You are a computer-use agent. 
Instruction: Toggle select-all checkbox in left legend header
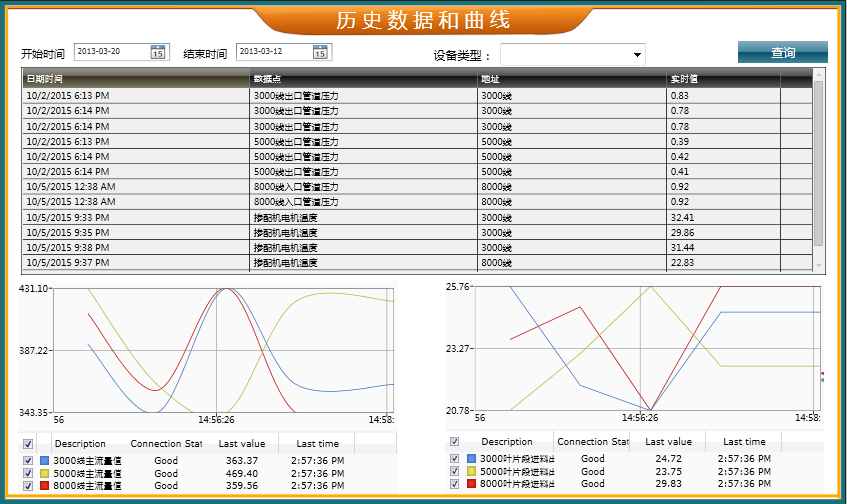(28, 444)
